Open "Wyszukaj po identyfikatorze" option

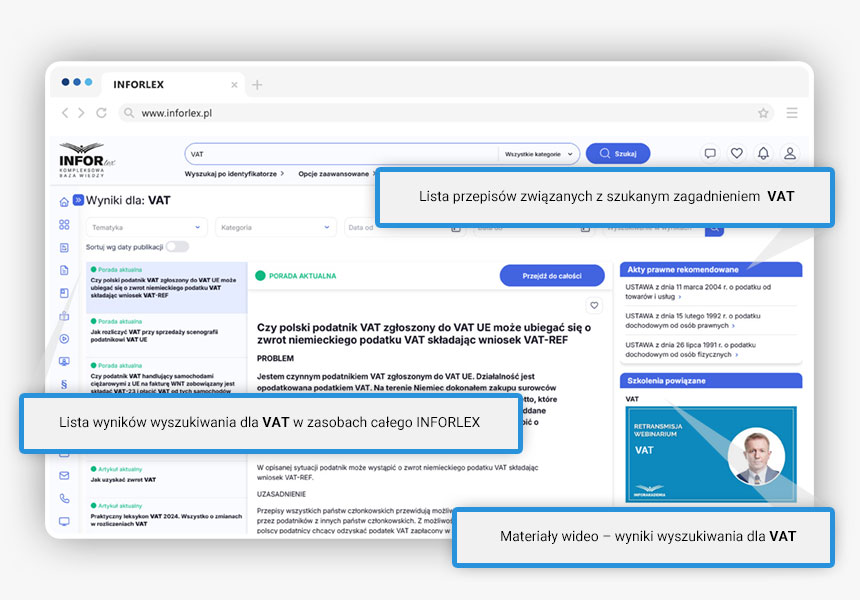[x=233, y=174]
